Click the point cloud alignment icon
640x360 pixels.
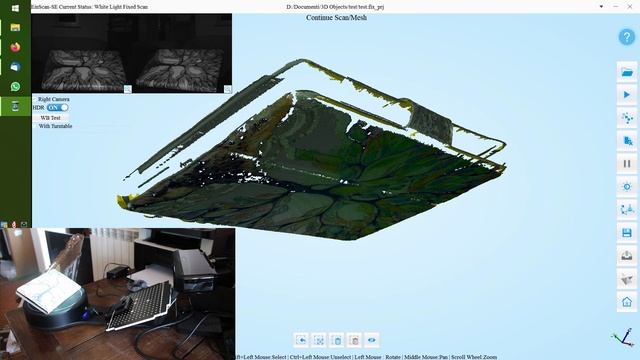click(627, 118)
